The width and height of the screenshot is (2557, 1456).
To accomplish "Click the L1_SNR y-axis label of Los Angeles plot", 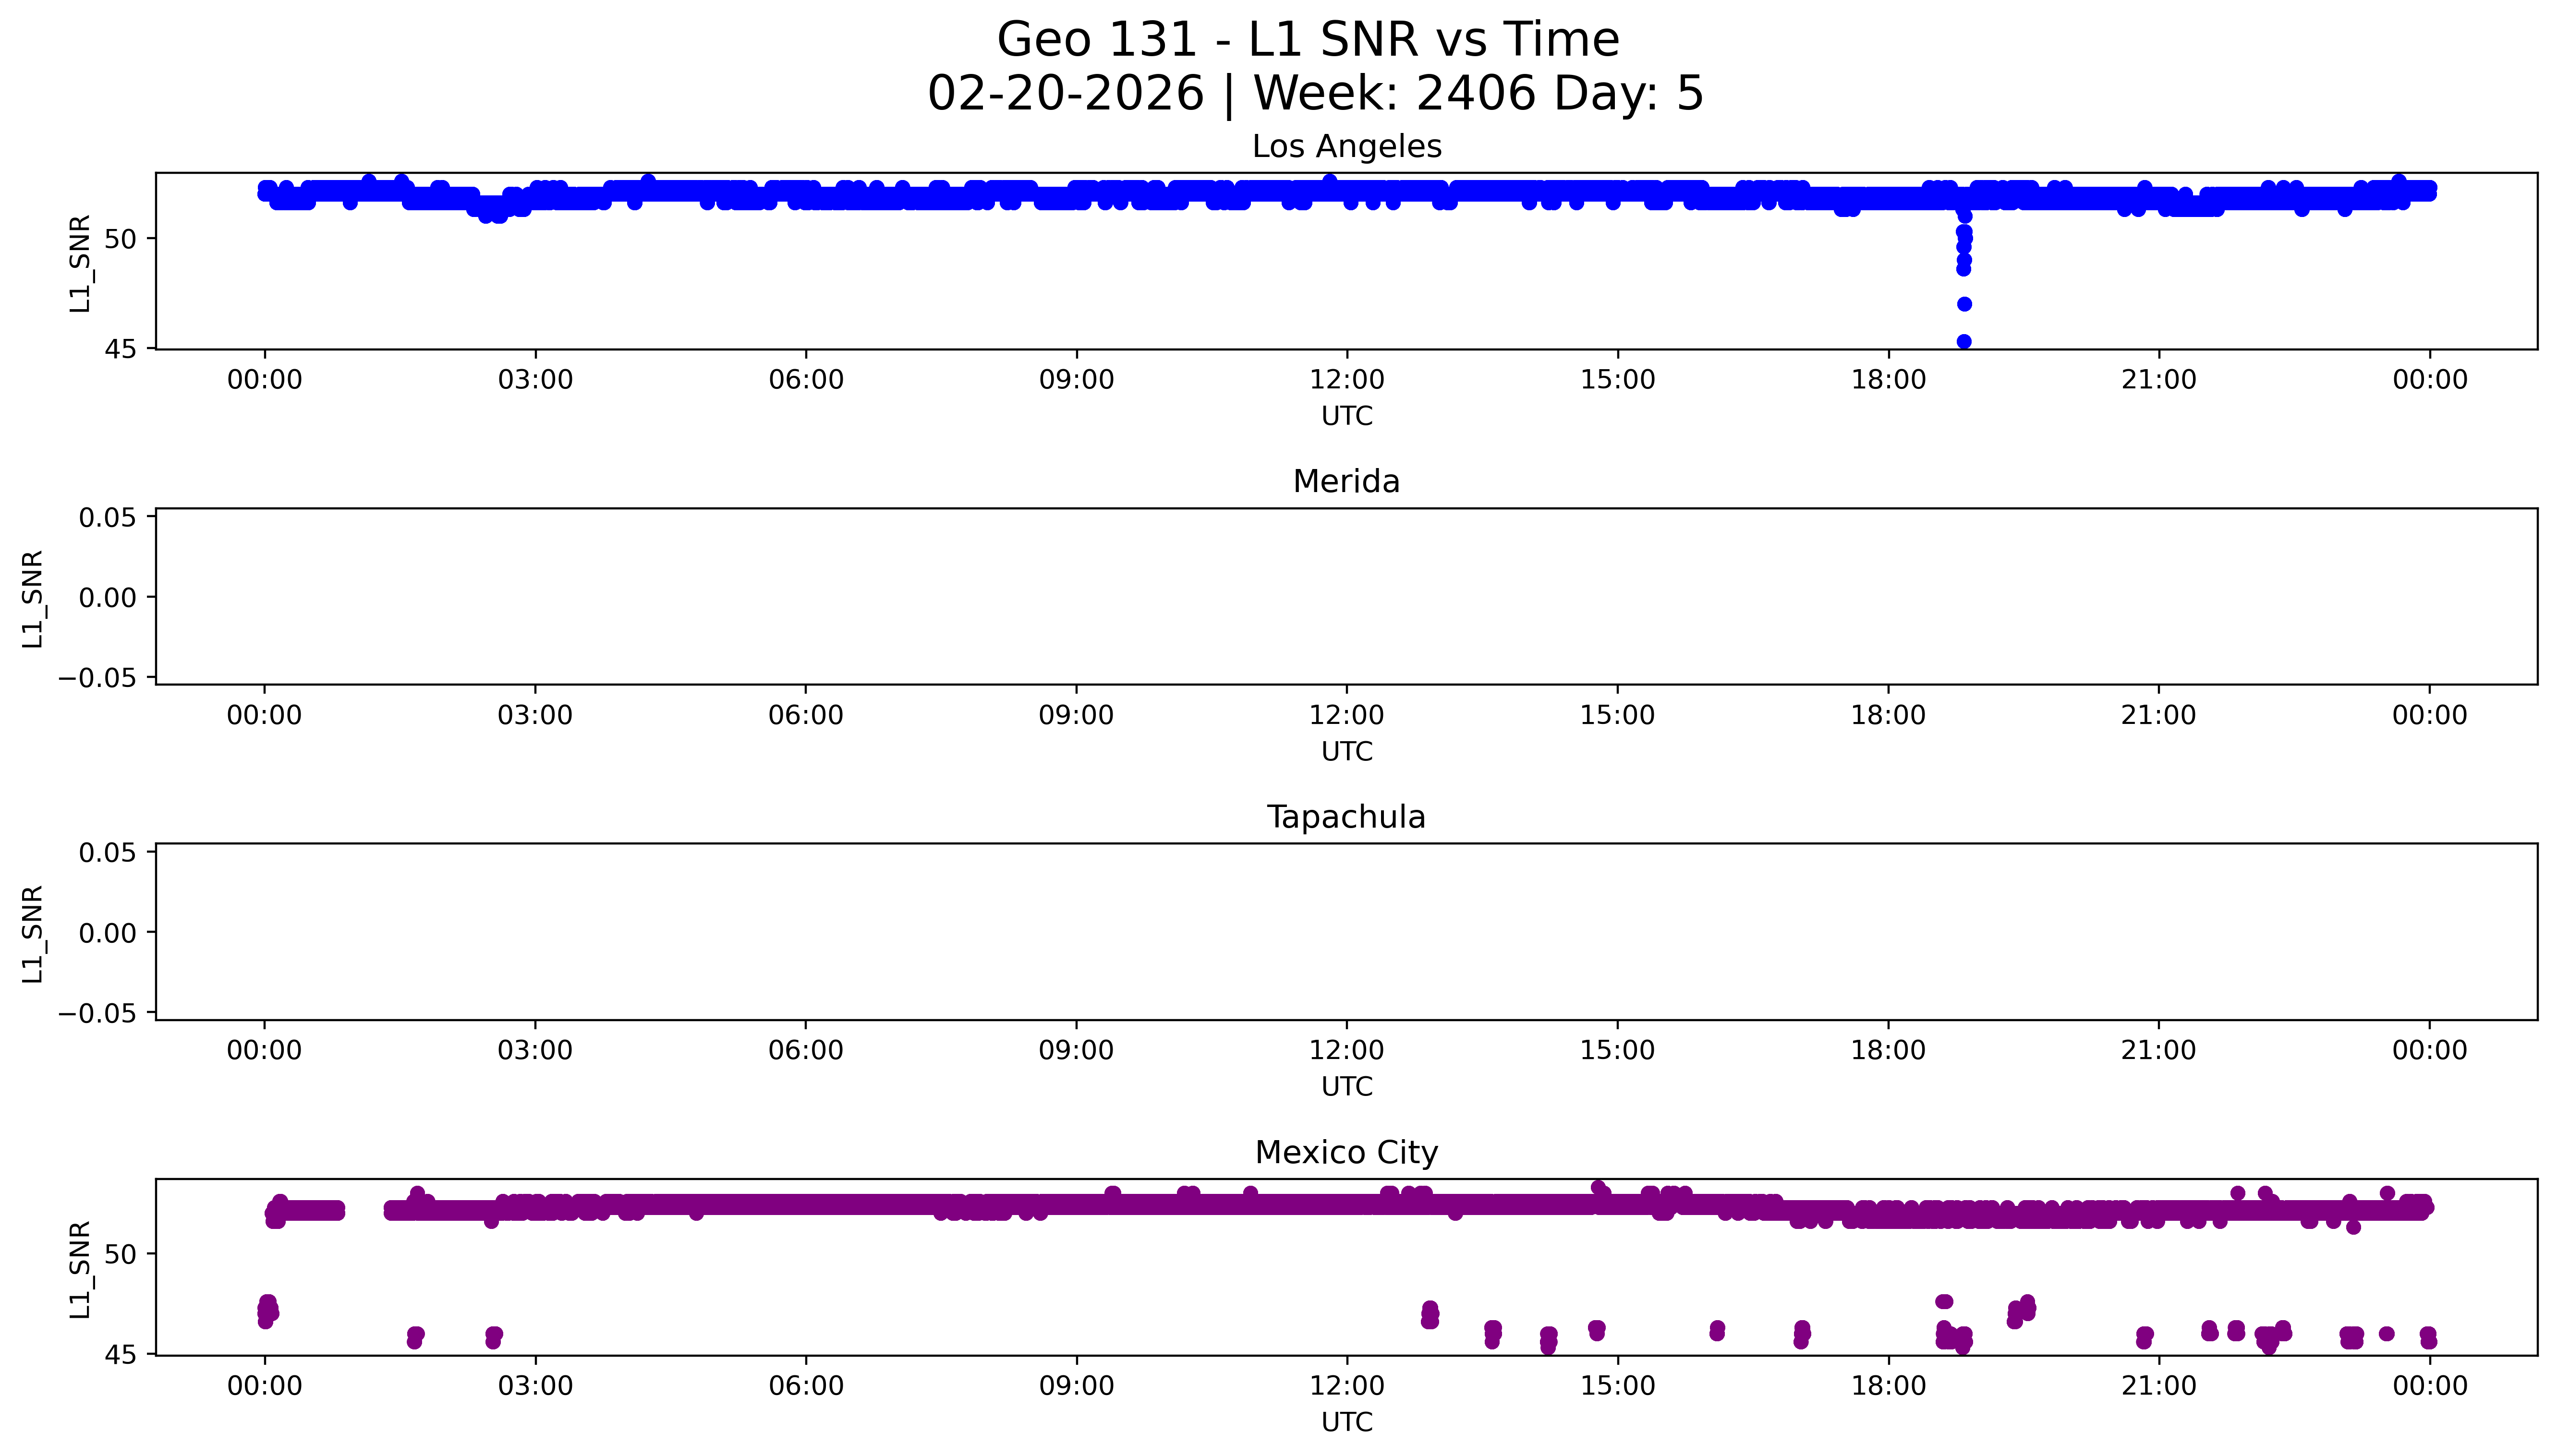I will [x=80, y=263].
